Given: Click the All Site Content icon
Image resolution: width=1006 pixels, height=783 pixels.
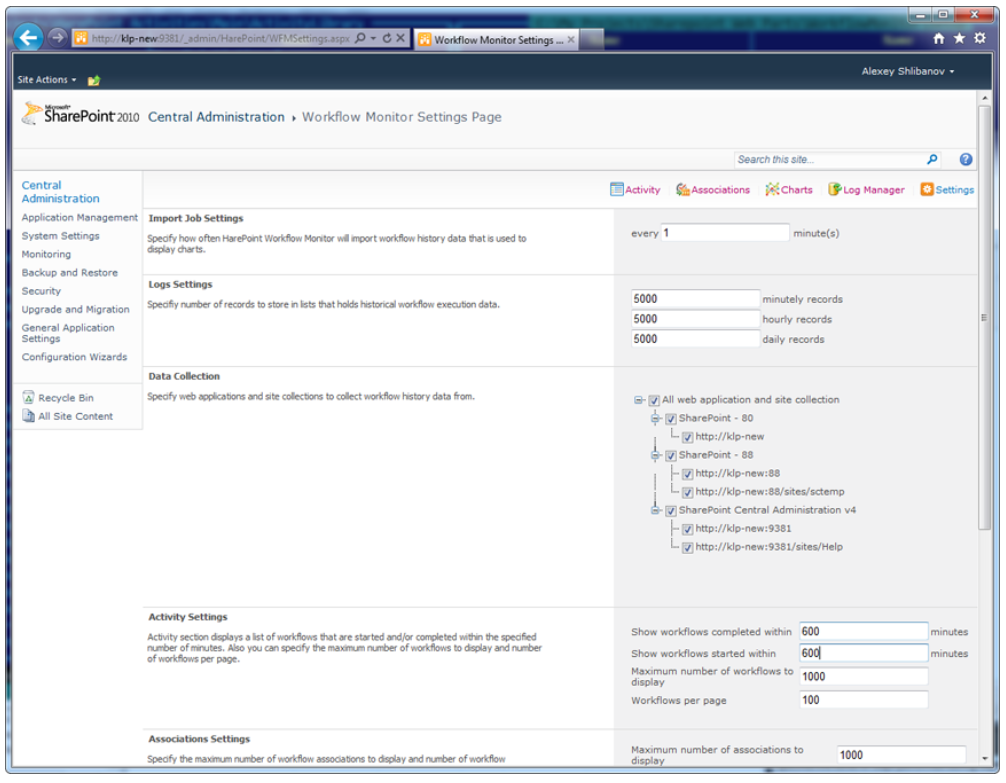Looking at the screenshot, I should pyautogui.click(x=28, y=416).
